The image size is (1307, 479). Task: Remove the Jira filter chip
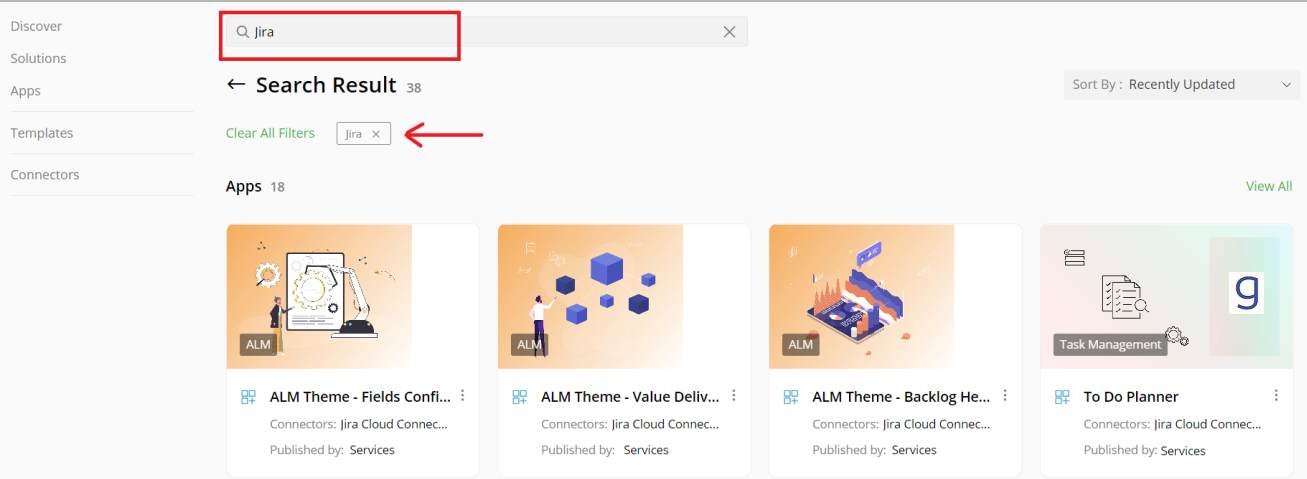pyautogui.click(x=376, y=134)
